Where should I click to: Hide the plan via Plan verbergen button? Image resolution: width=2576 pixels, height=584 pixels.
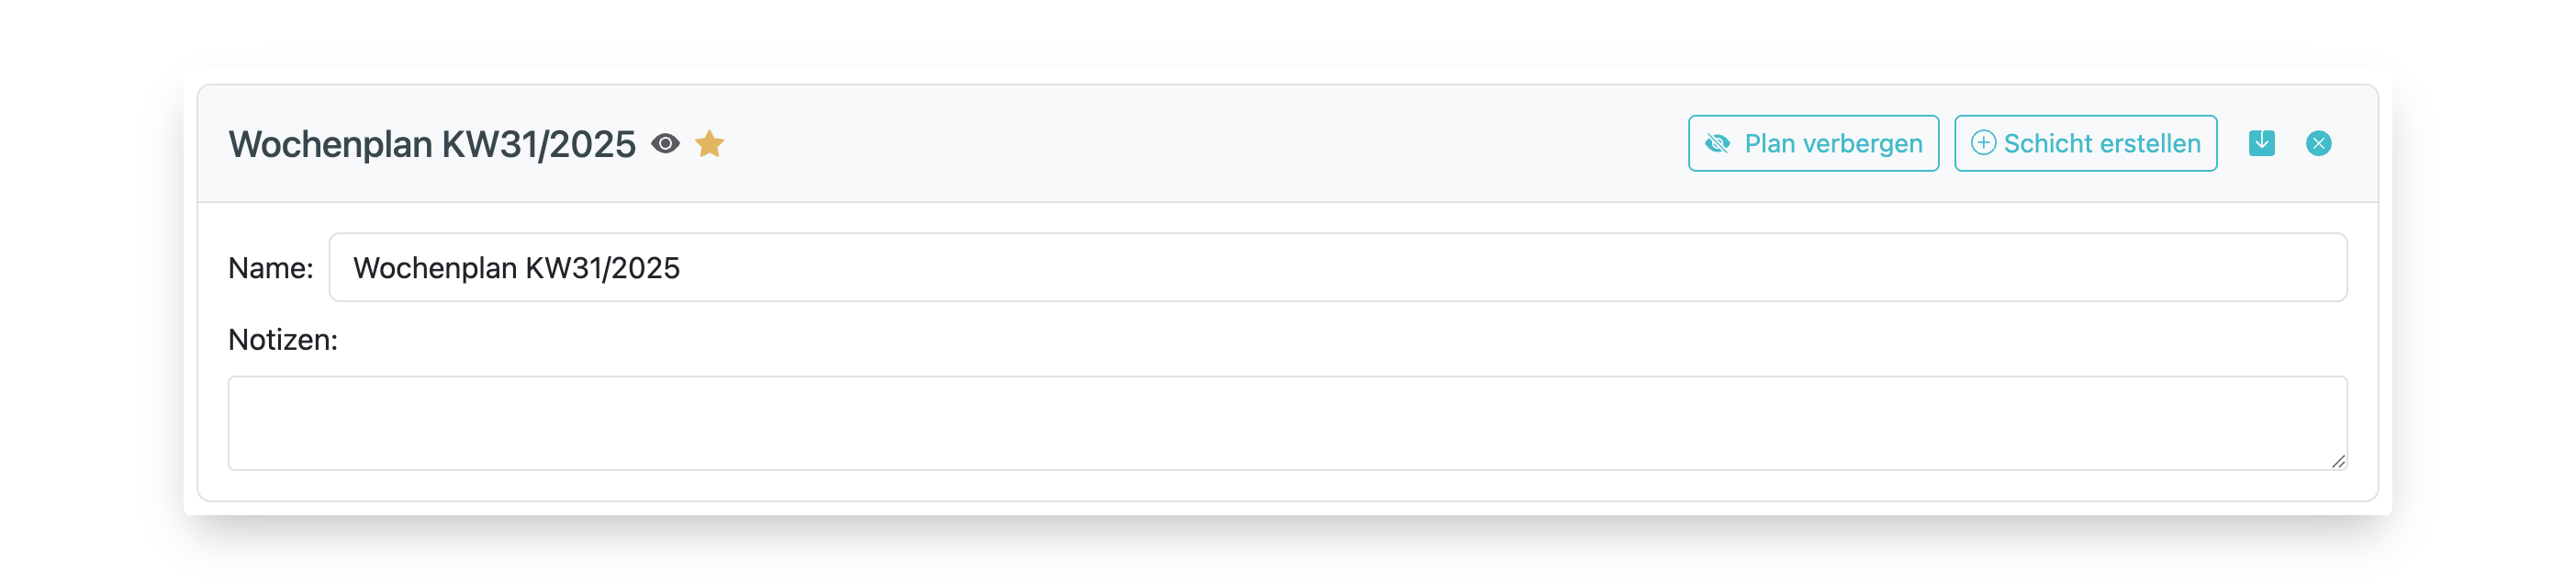tap(1813, 144)
